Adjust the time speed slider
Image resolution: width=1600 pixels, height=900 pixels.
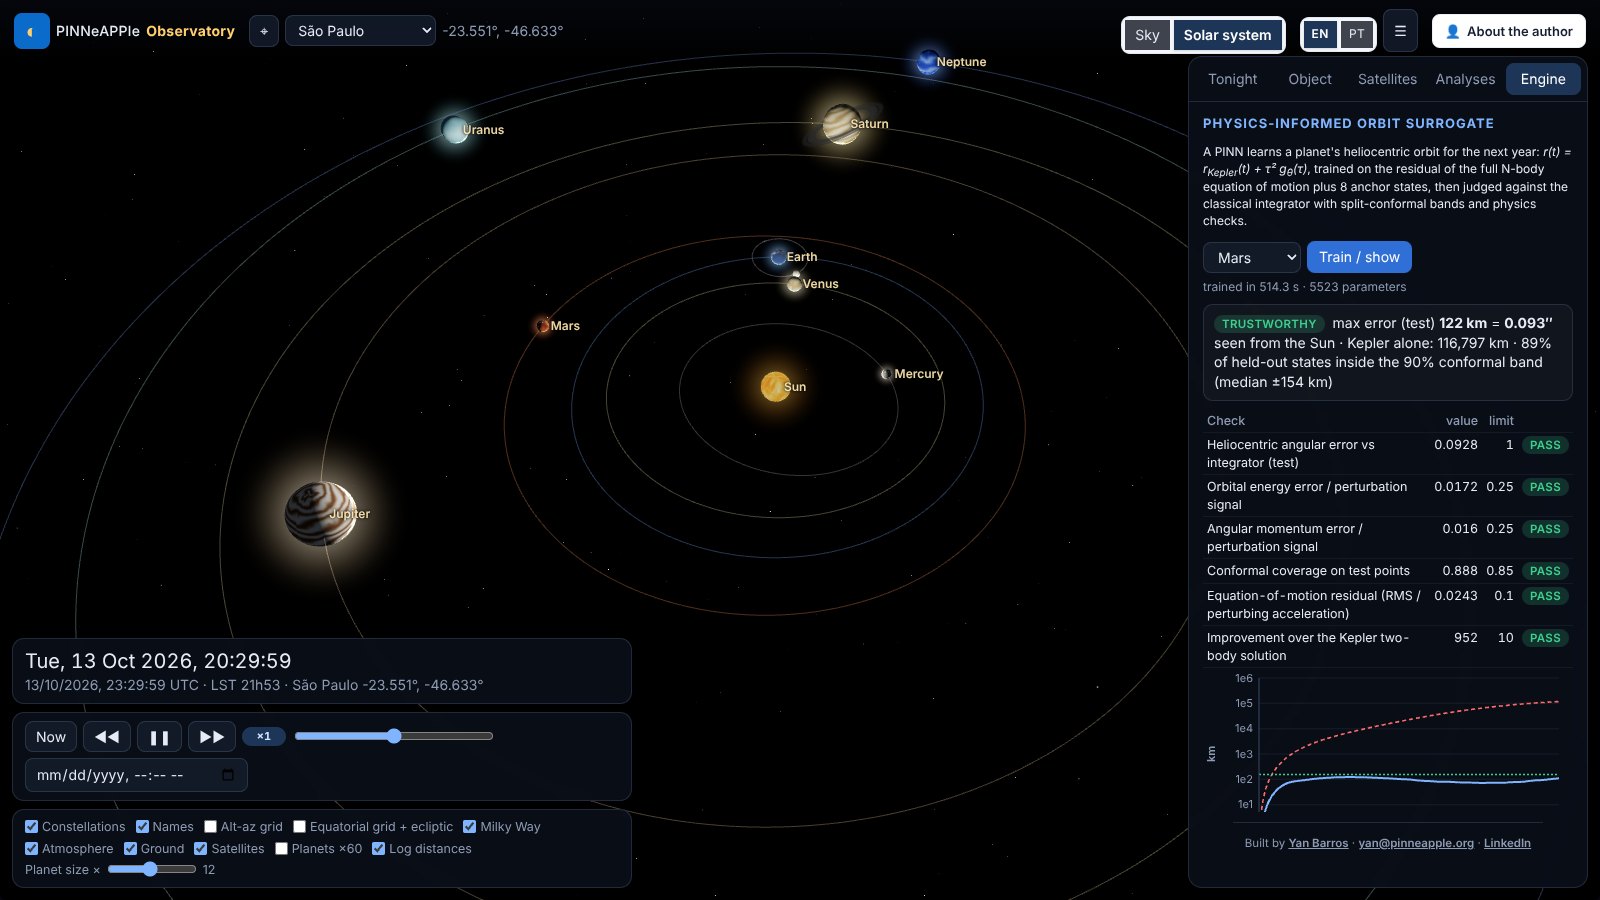[394, 736]
